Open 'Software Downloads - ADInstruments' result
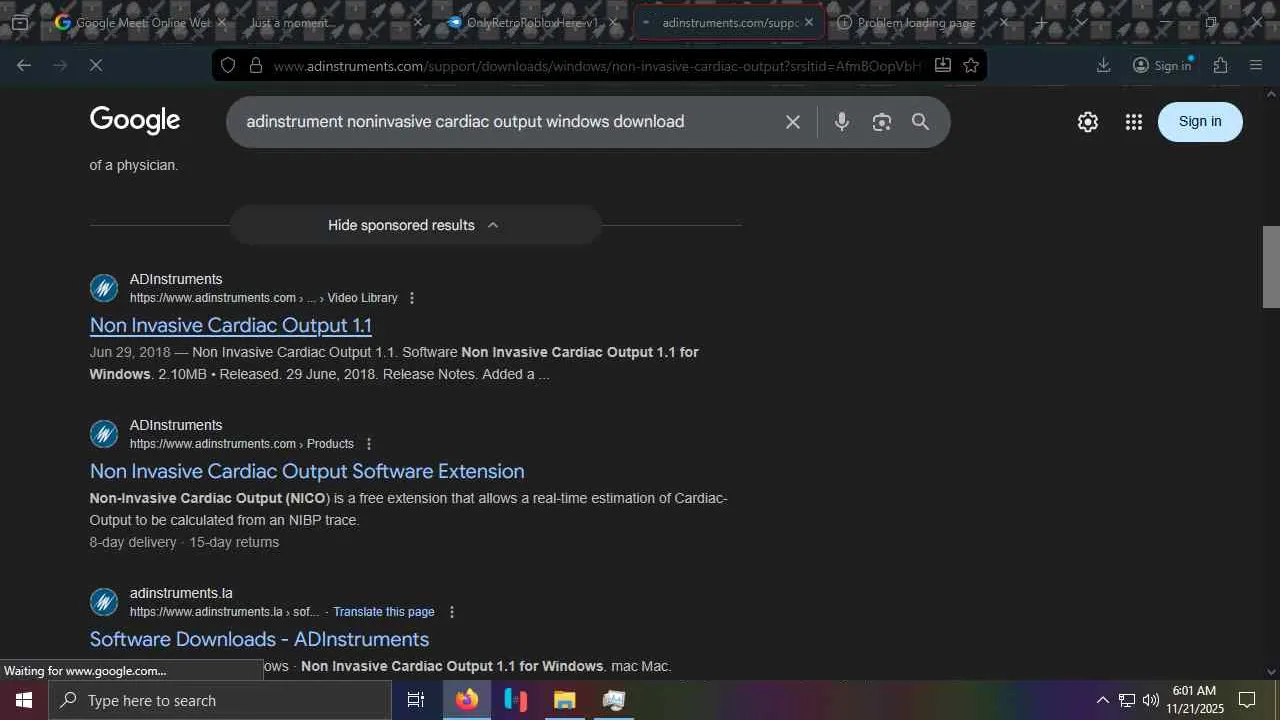Screen dimensions: 1280x720 click(259, 639)
